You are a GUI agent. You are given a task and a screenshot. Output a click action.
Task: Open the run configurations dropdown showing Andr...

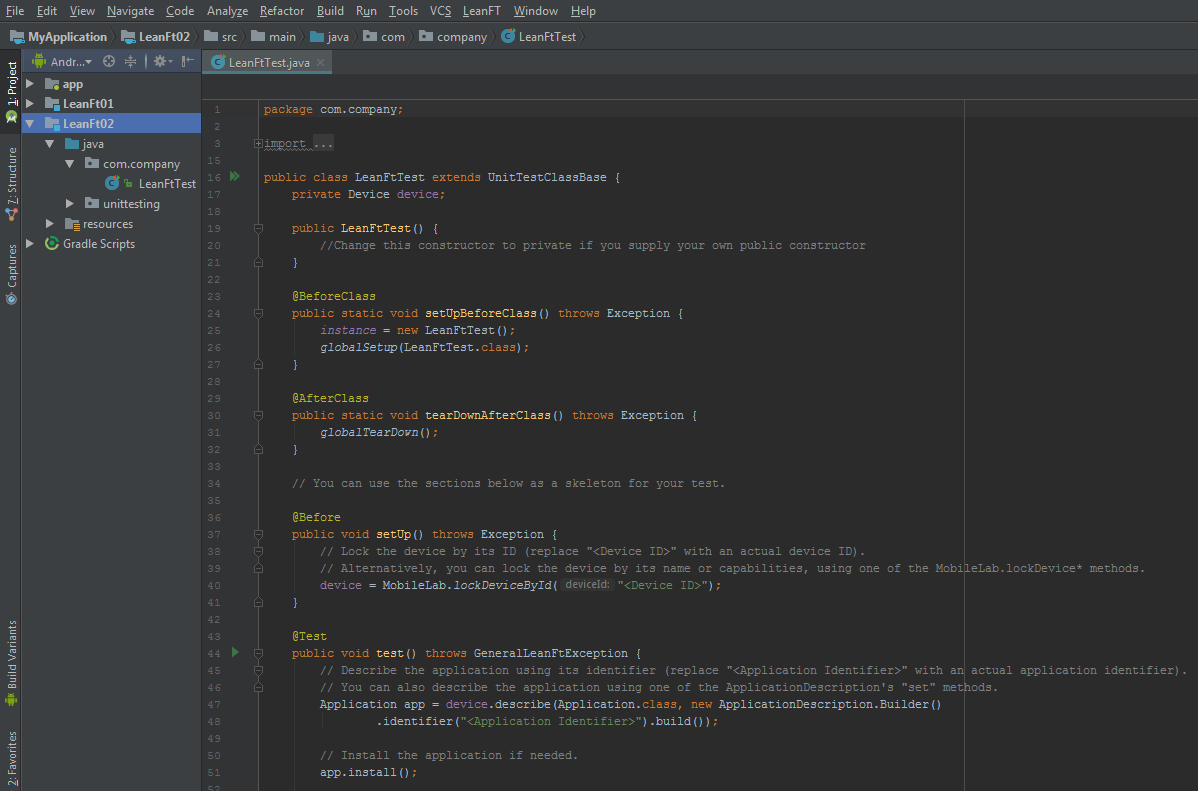pyautogui.click(x=68, y=60)
